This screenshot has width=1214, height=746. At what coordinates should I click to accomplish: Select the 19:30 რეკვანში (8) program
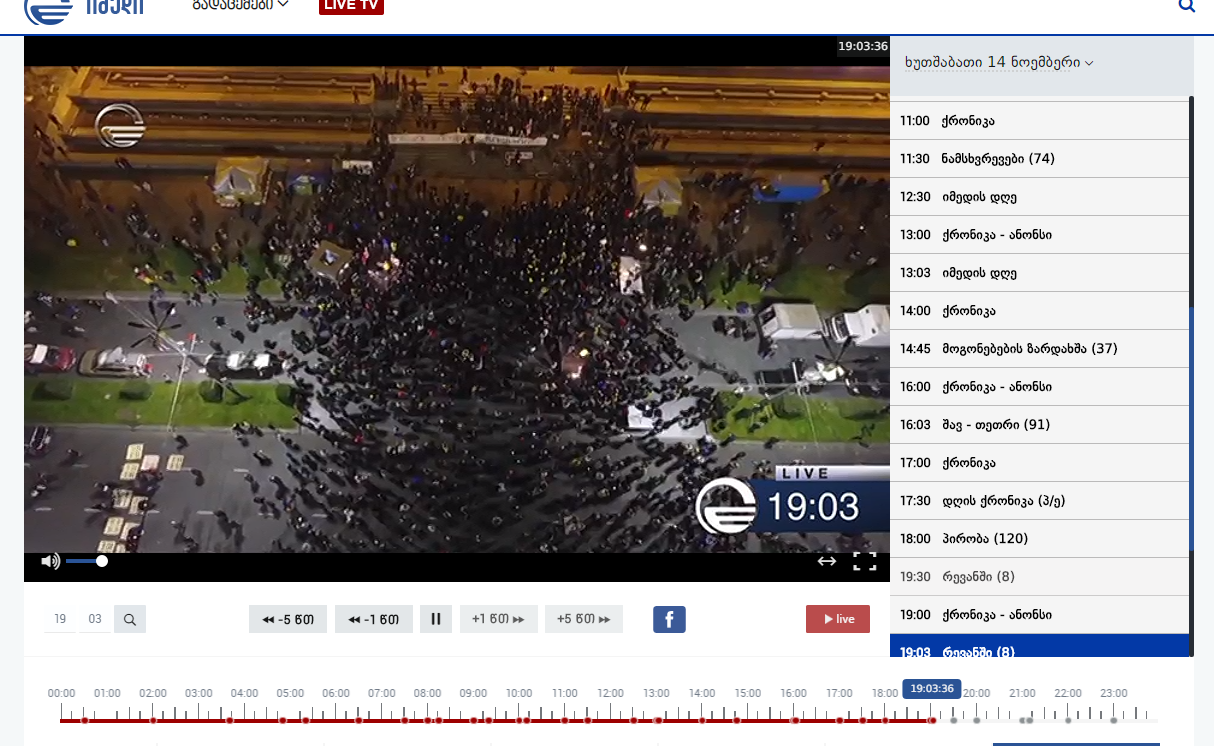click(x=1039, y=577)
